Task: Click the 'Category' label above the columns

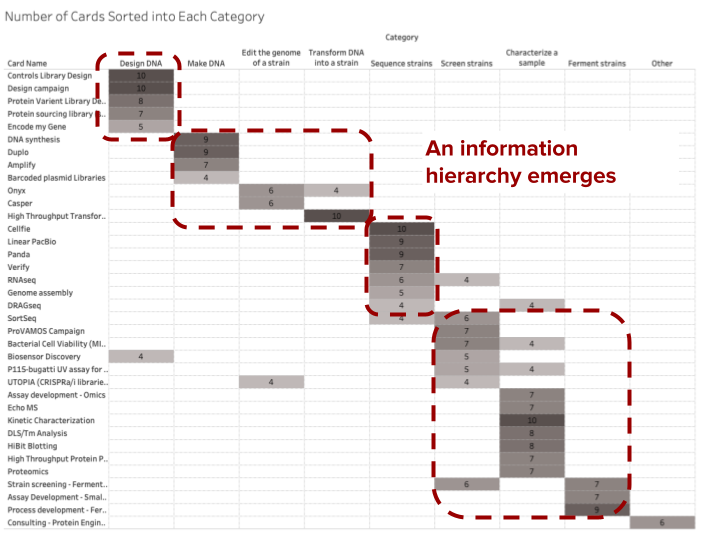Action: coord(401,38)
